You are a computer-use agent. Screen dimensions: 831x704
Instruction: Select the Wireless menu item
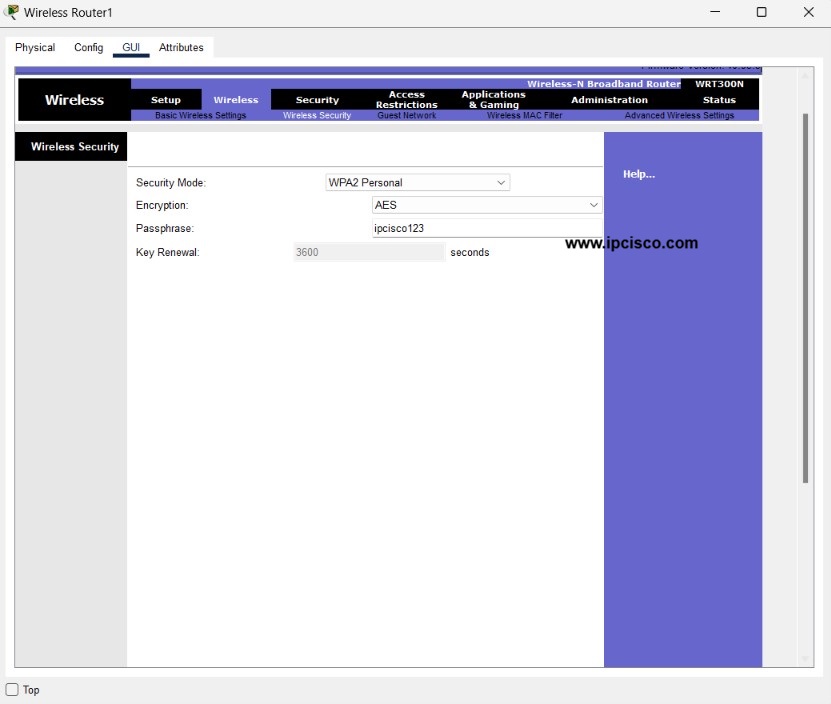(x=236, y=100)
